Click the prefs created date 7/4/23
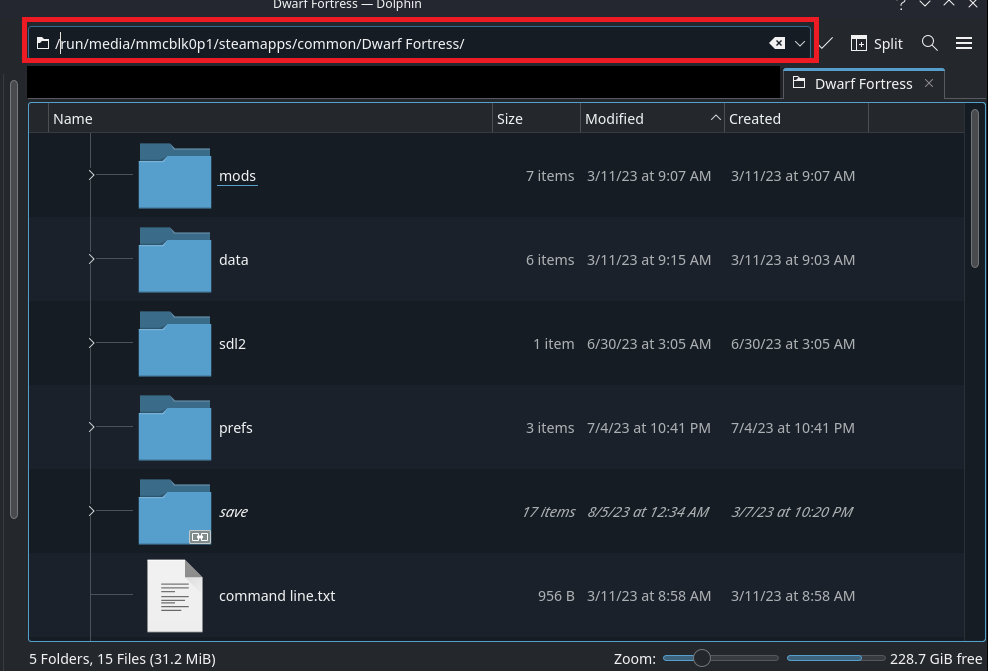 [x=792, y=428]
